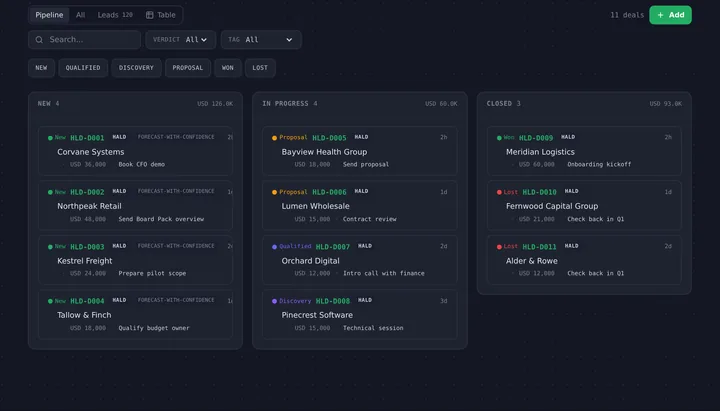The image size is (720, 411).
Task: Click in the Search input field
Action: click(84, 39)
